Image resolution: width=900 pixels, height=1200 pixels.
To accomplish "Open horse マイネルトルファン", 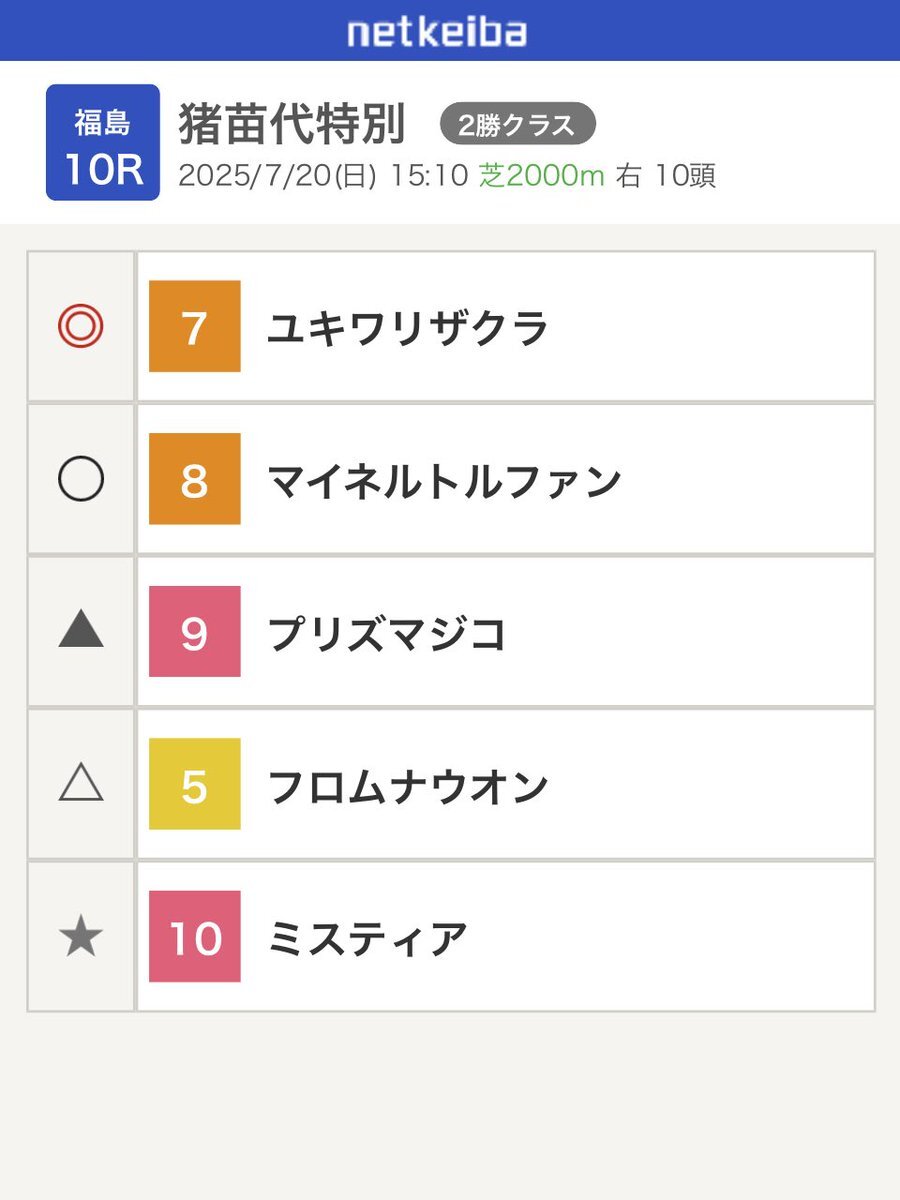I will (444, 481).
